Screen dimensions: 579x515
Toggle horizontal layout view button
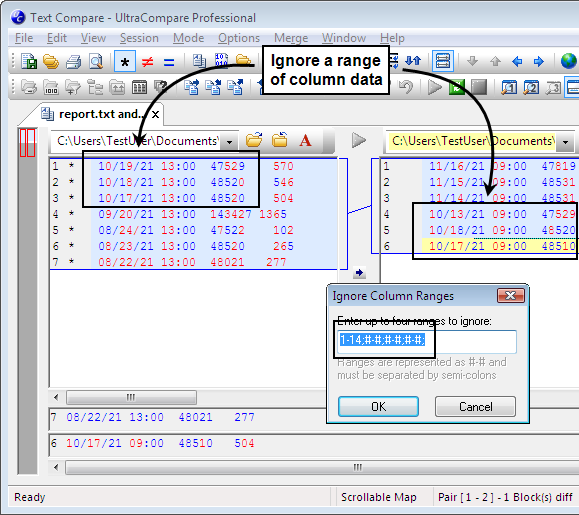(443, 61)
